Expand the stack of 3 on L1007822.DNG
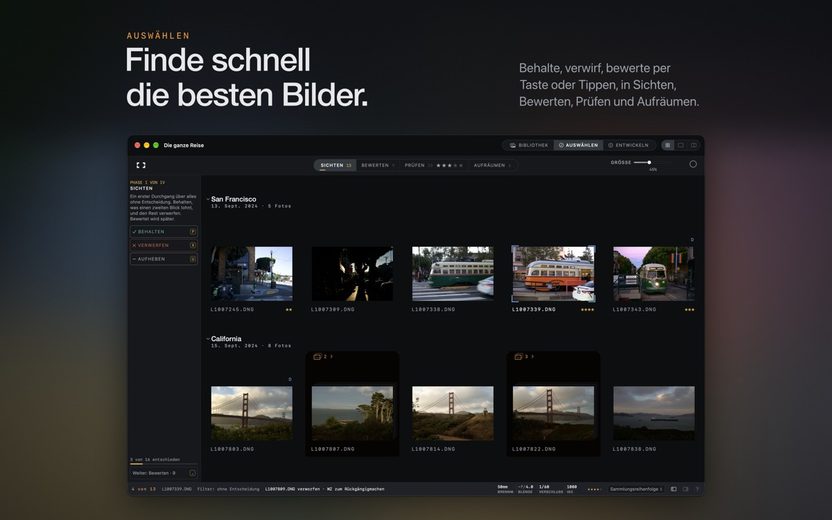The image size is (832, 520). point(524,357)
